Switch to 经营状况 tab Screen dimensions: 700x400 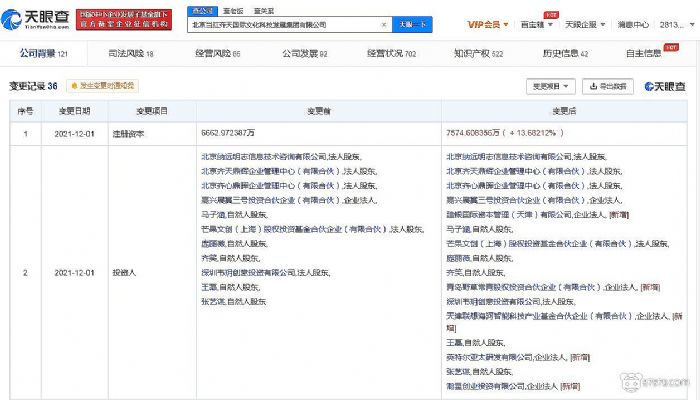click(x=392, y=54)
